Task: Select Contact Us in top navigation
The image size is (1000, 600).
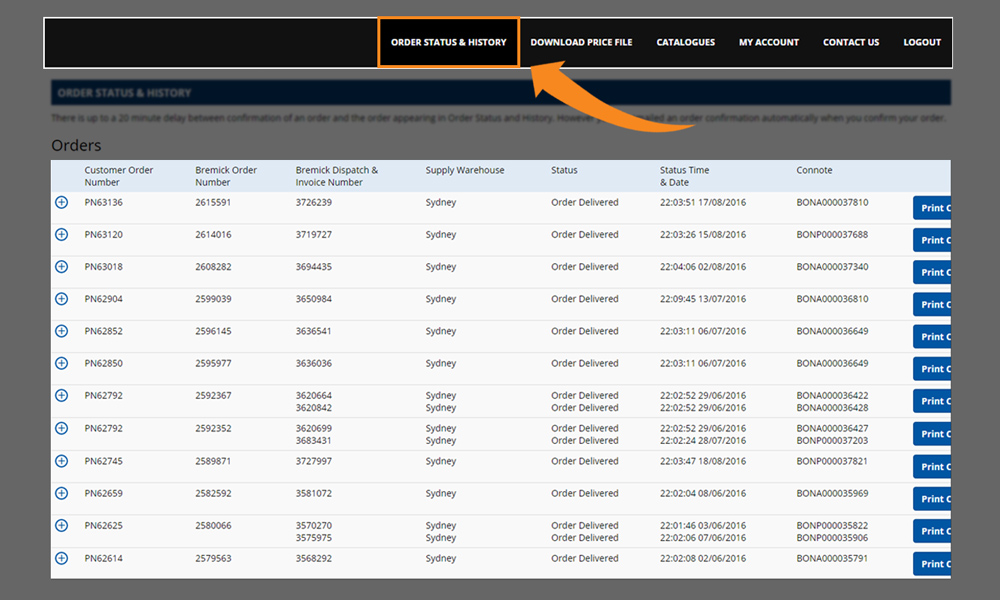Action: [x=850, y=42]
